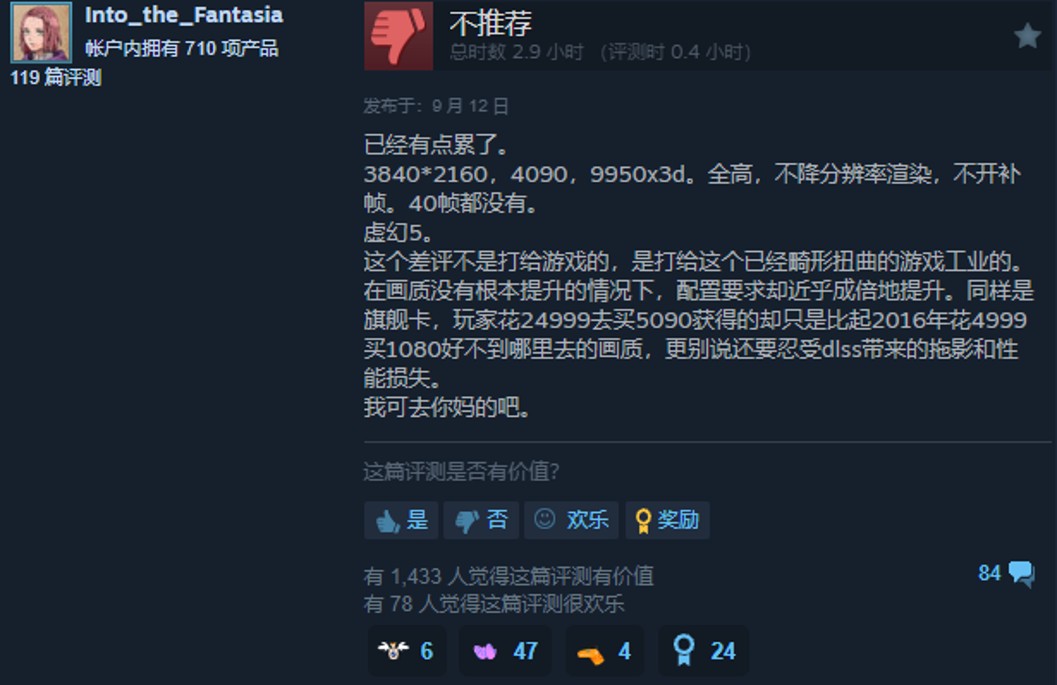Click the reviewer's avatar picture
This screenshot has height=685, width=1057.
pyautogui.click(x=41, y=32)
